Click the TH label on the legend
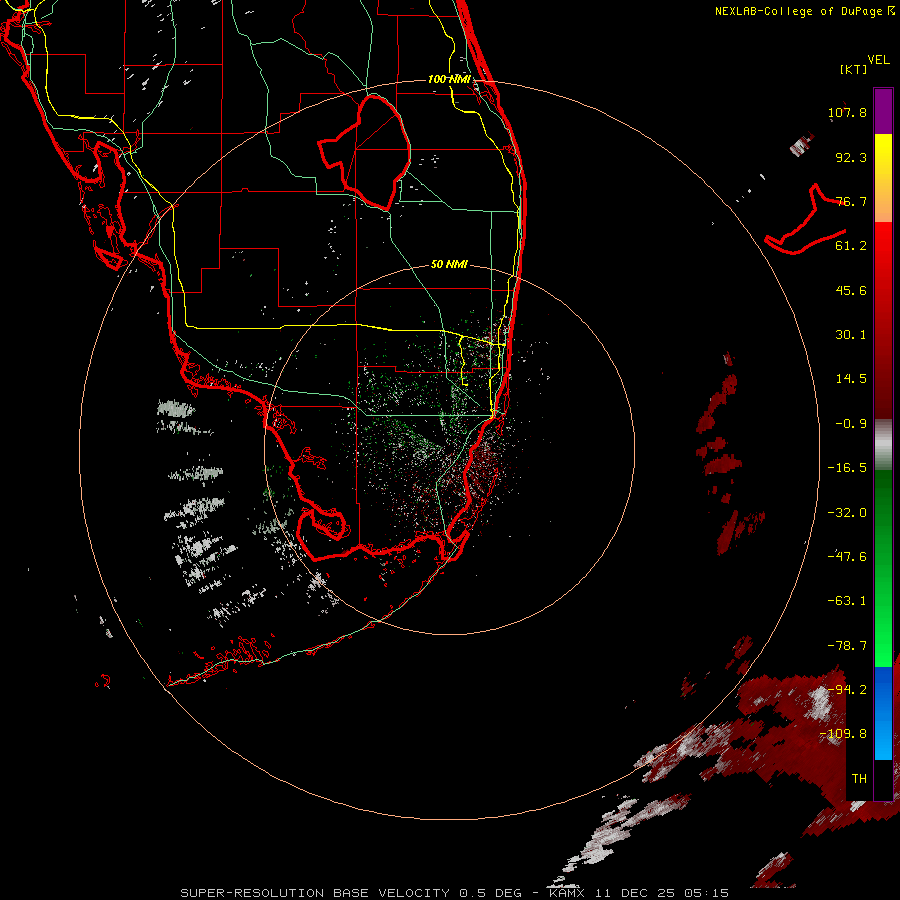This screenshot has width=900, height=900. click(x=859, y=779)
